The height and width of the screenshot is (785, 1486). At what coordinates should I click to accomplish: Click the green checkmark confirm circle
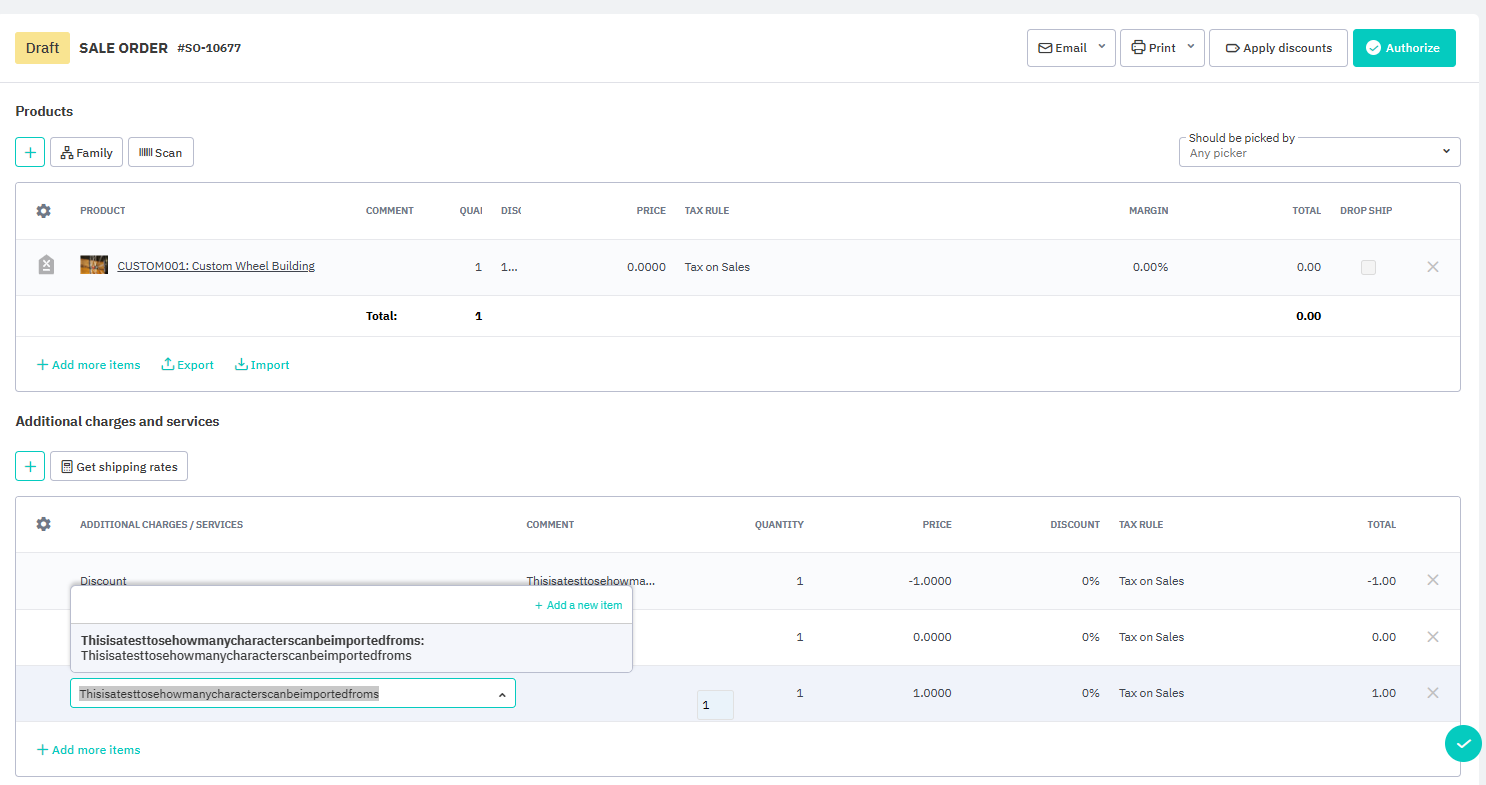(x=1463, y=743)
